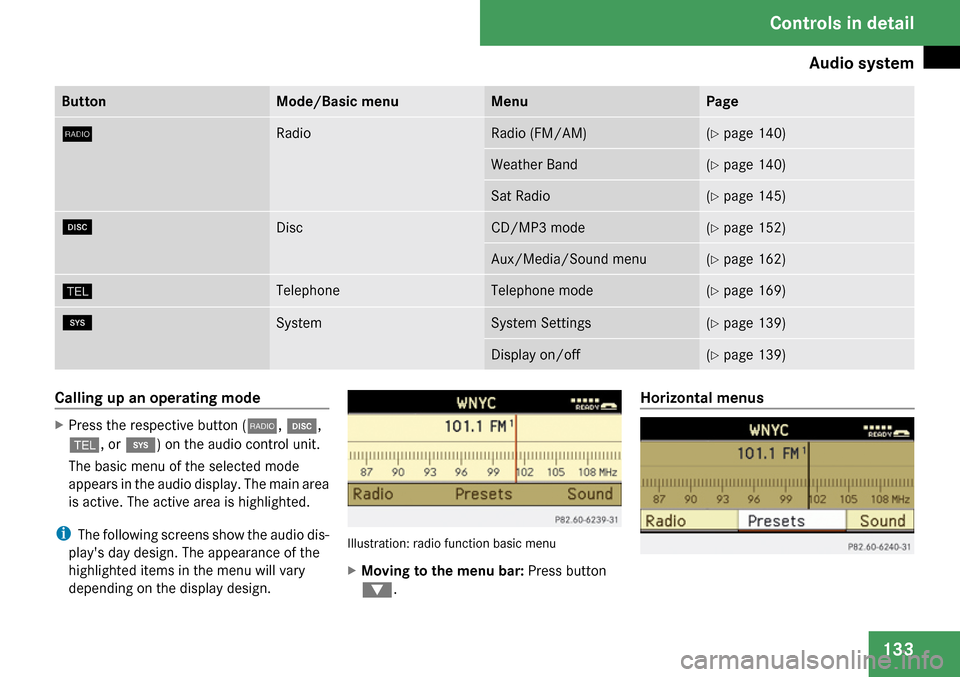The image size is (960, 677).
Task: Click the Sat Radio menu cell
Action: [592, 196]
